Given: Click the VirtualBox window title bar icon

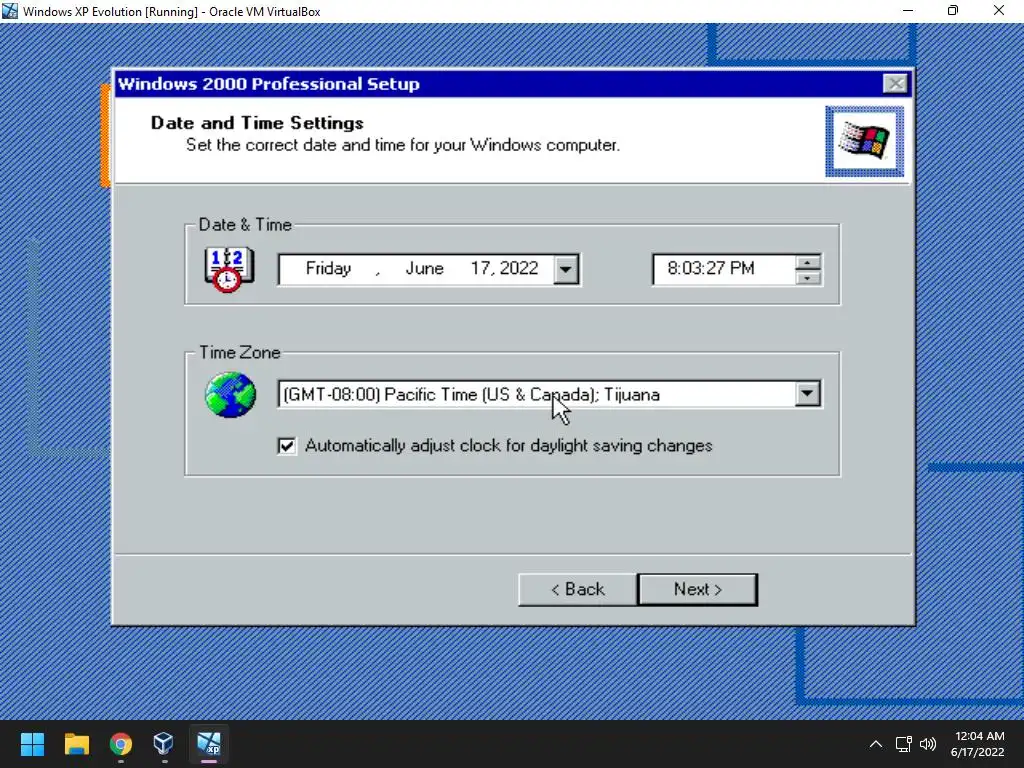Looking at the screenshot, I should pyautogui.click(x=10, y=11).
